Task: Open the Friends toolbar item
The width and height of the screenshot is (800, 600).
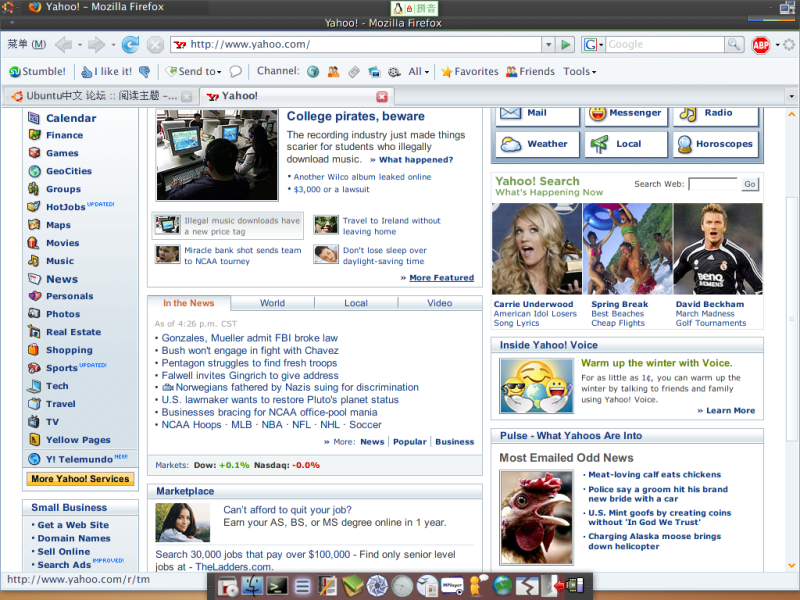Action: 530,71
